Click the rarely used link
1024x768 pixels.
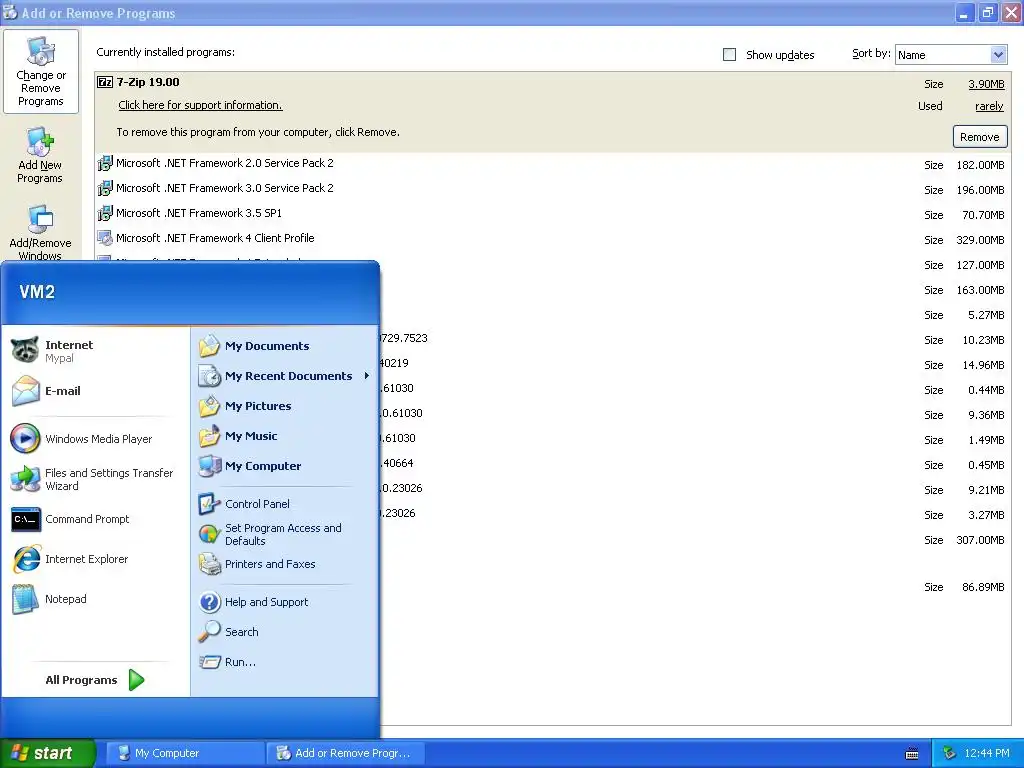(x=989, y=106)
